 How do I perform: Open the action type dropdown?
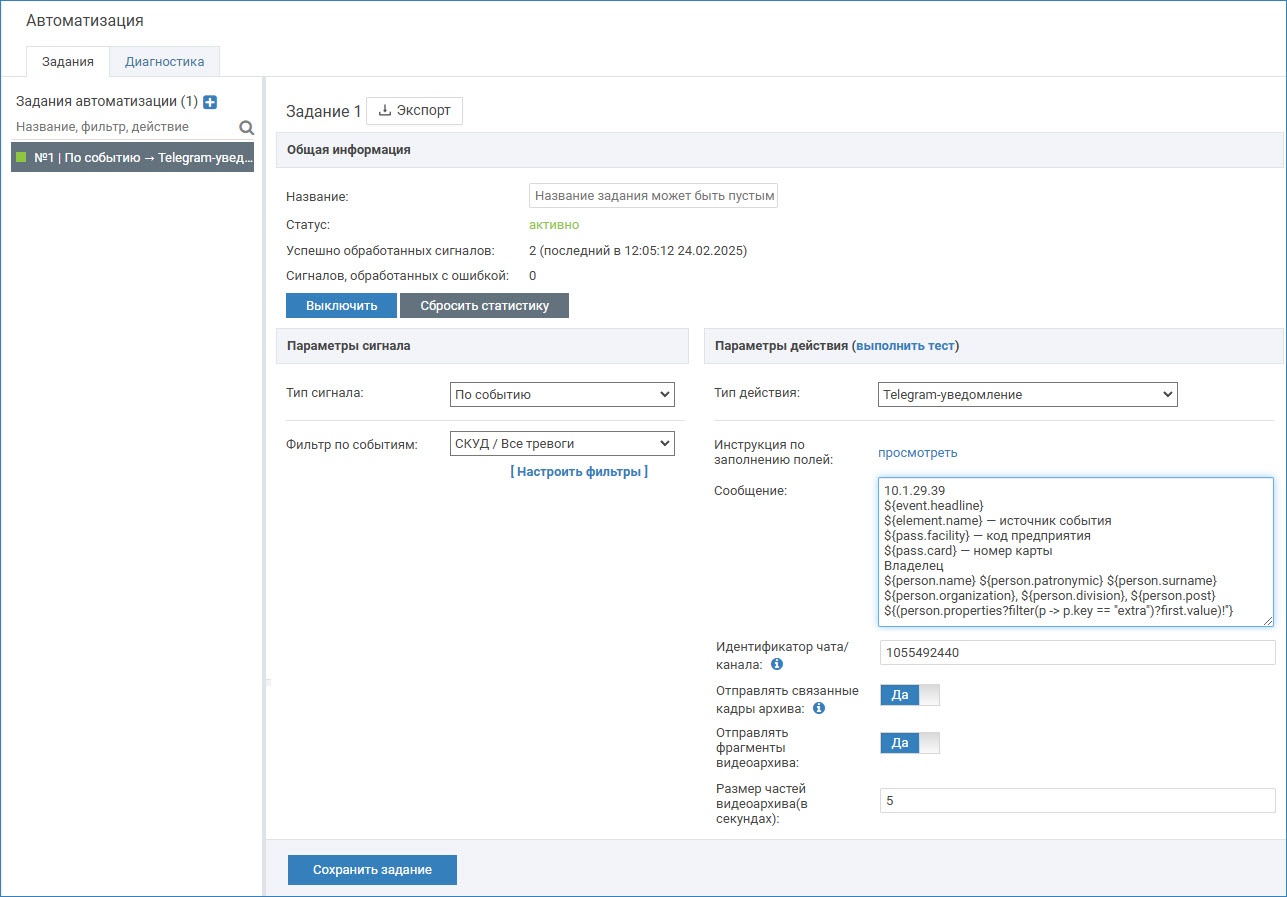[1027, 395]
